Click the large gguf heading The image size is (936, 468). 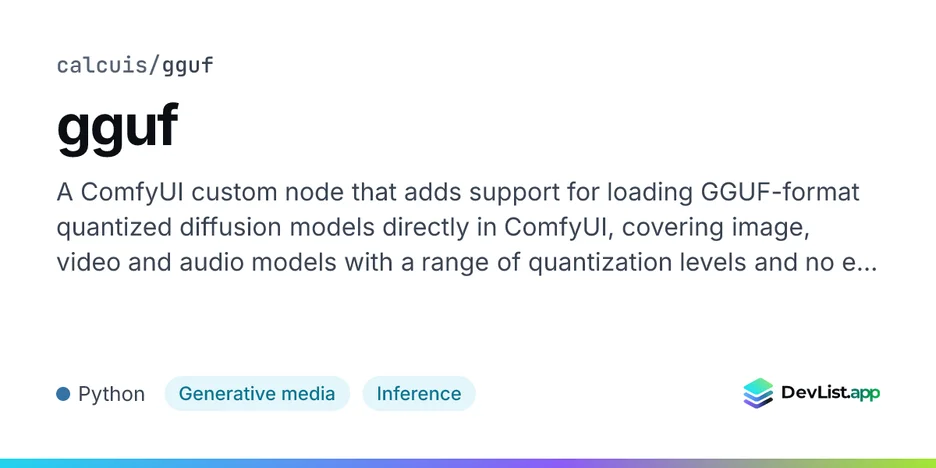click(x=118, y=130)
